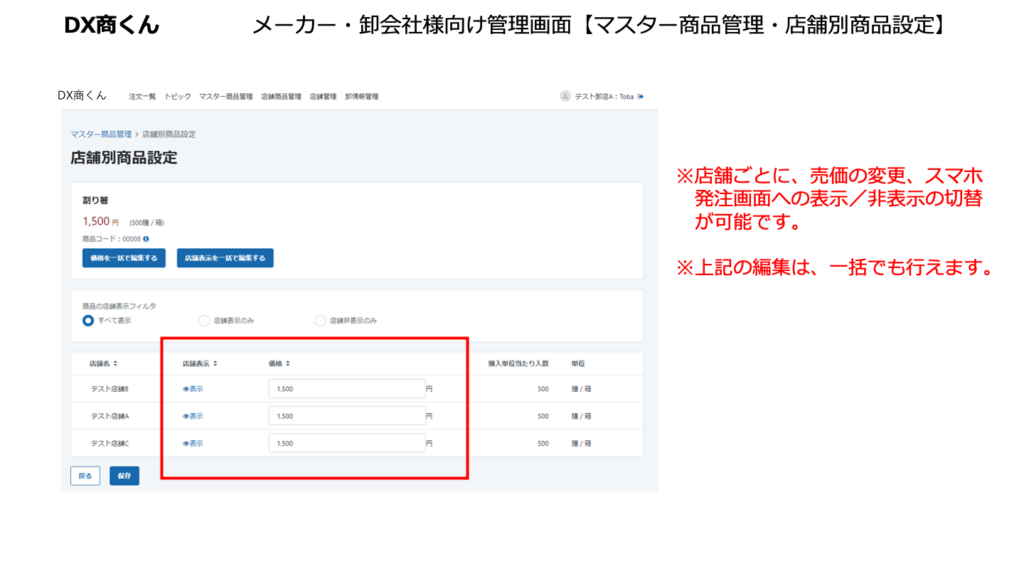Image resolution: width=1024 pixels, height=576 pixels.
Task: Go to トピック in the navigation
Action: [x=177, y=97]
